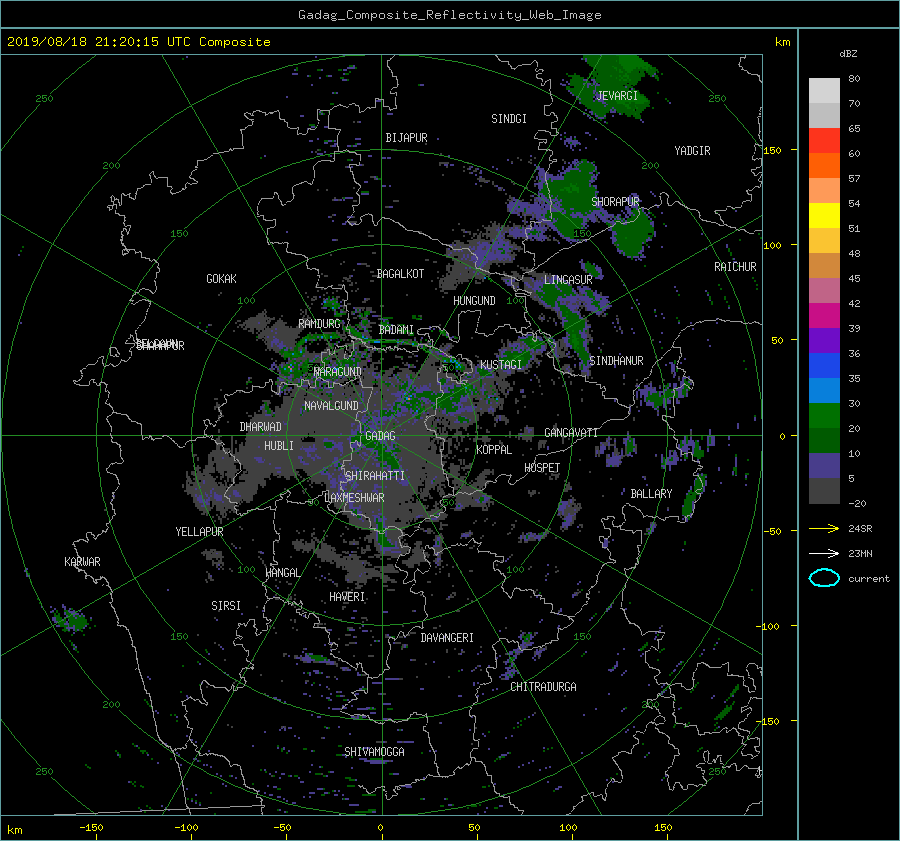Screen dimensions: 900x841
Task: Click the BAGALKOT city label
Action: [x=400, y=274]
